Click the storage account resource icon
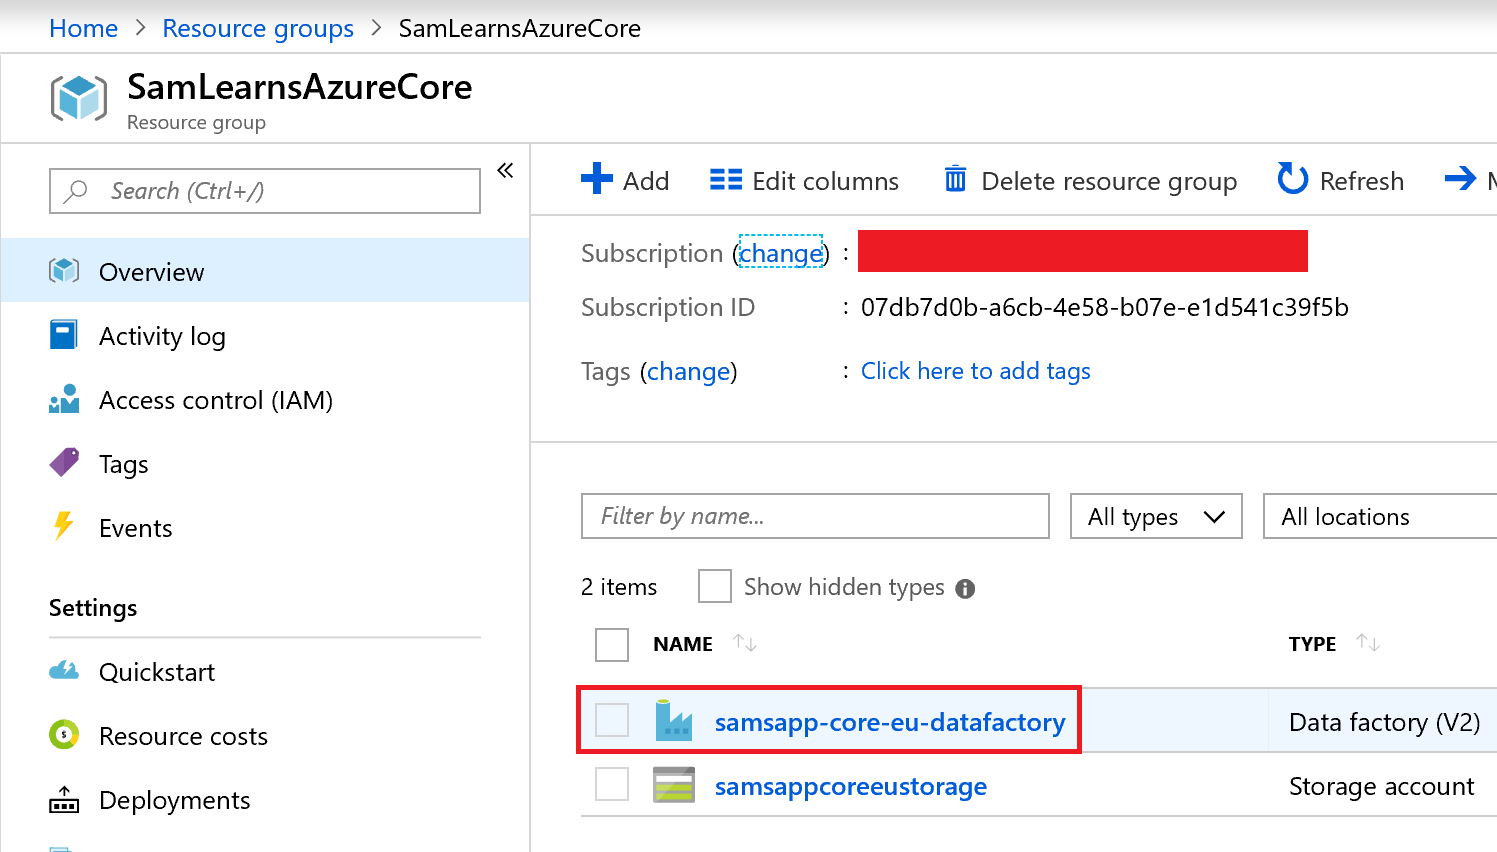 674,786
